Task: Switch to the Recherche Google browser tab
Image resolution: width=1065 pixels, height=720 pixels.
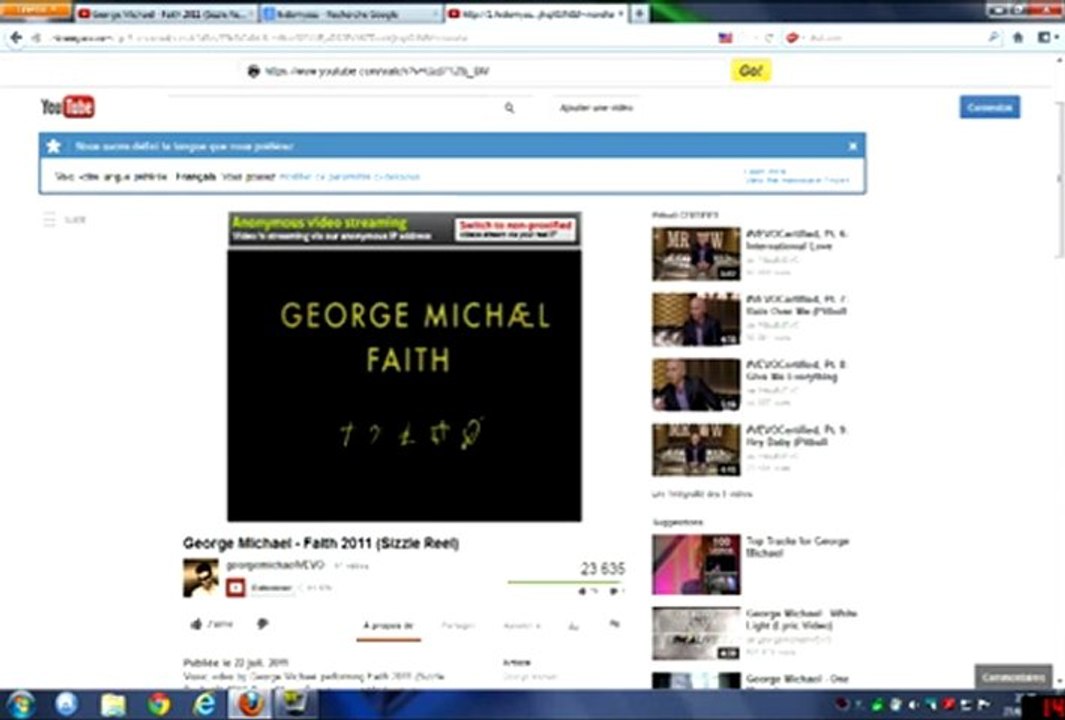Action: coord(351,14)
